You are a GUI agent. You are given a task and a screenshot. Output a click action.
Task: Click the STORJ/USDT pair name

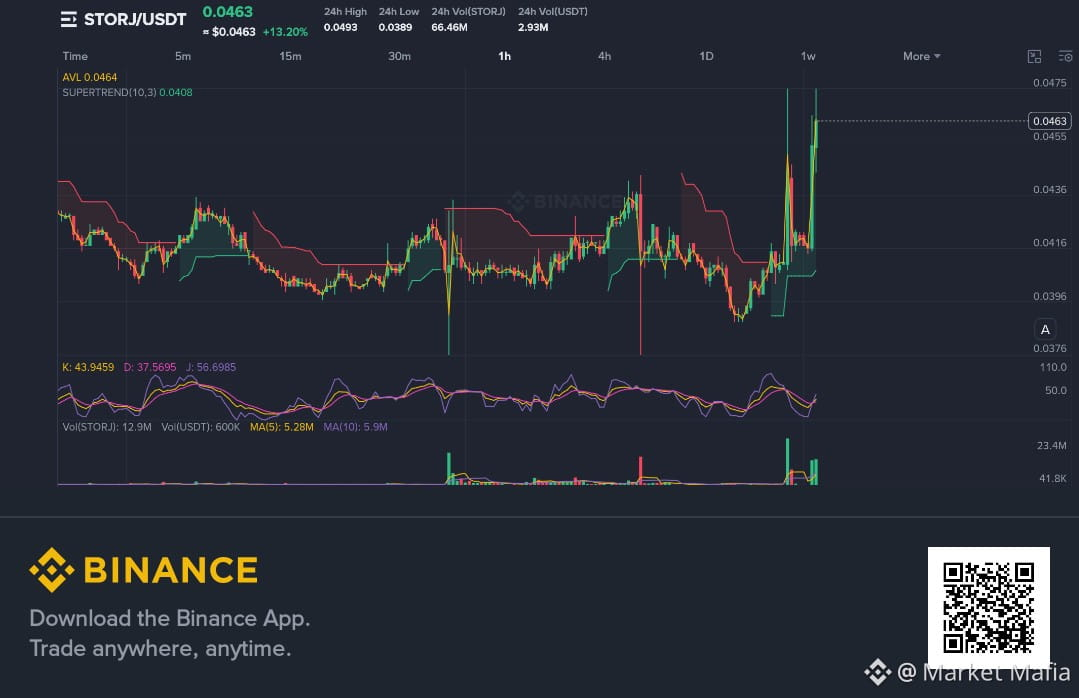[135, 19]
